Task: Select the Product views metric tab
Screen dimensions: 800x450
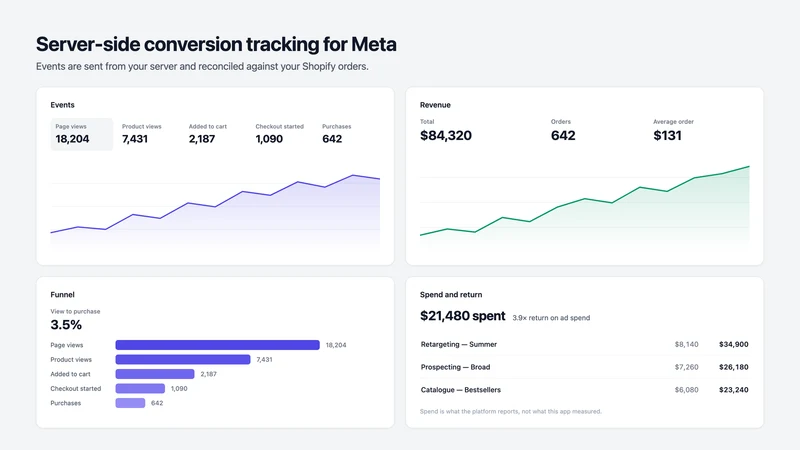Action: [148, 134]
